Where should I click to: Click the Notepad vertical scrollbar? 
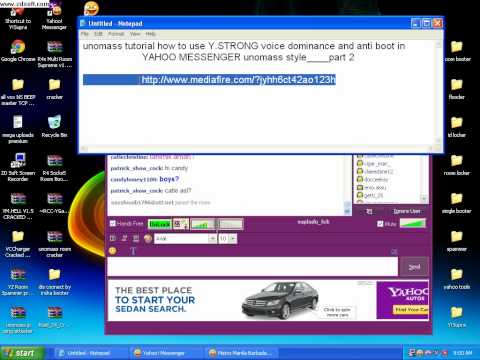click(439, 94)
